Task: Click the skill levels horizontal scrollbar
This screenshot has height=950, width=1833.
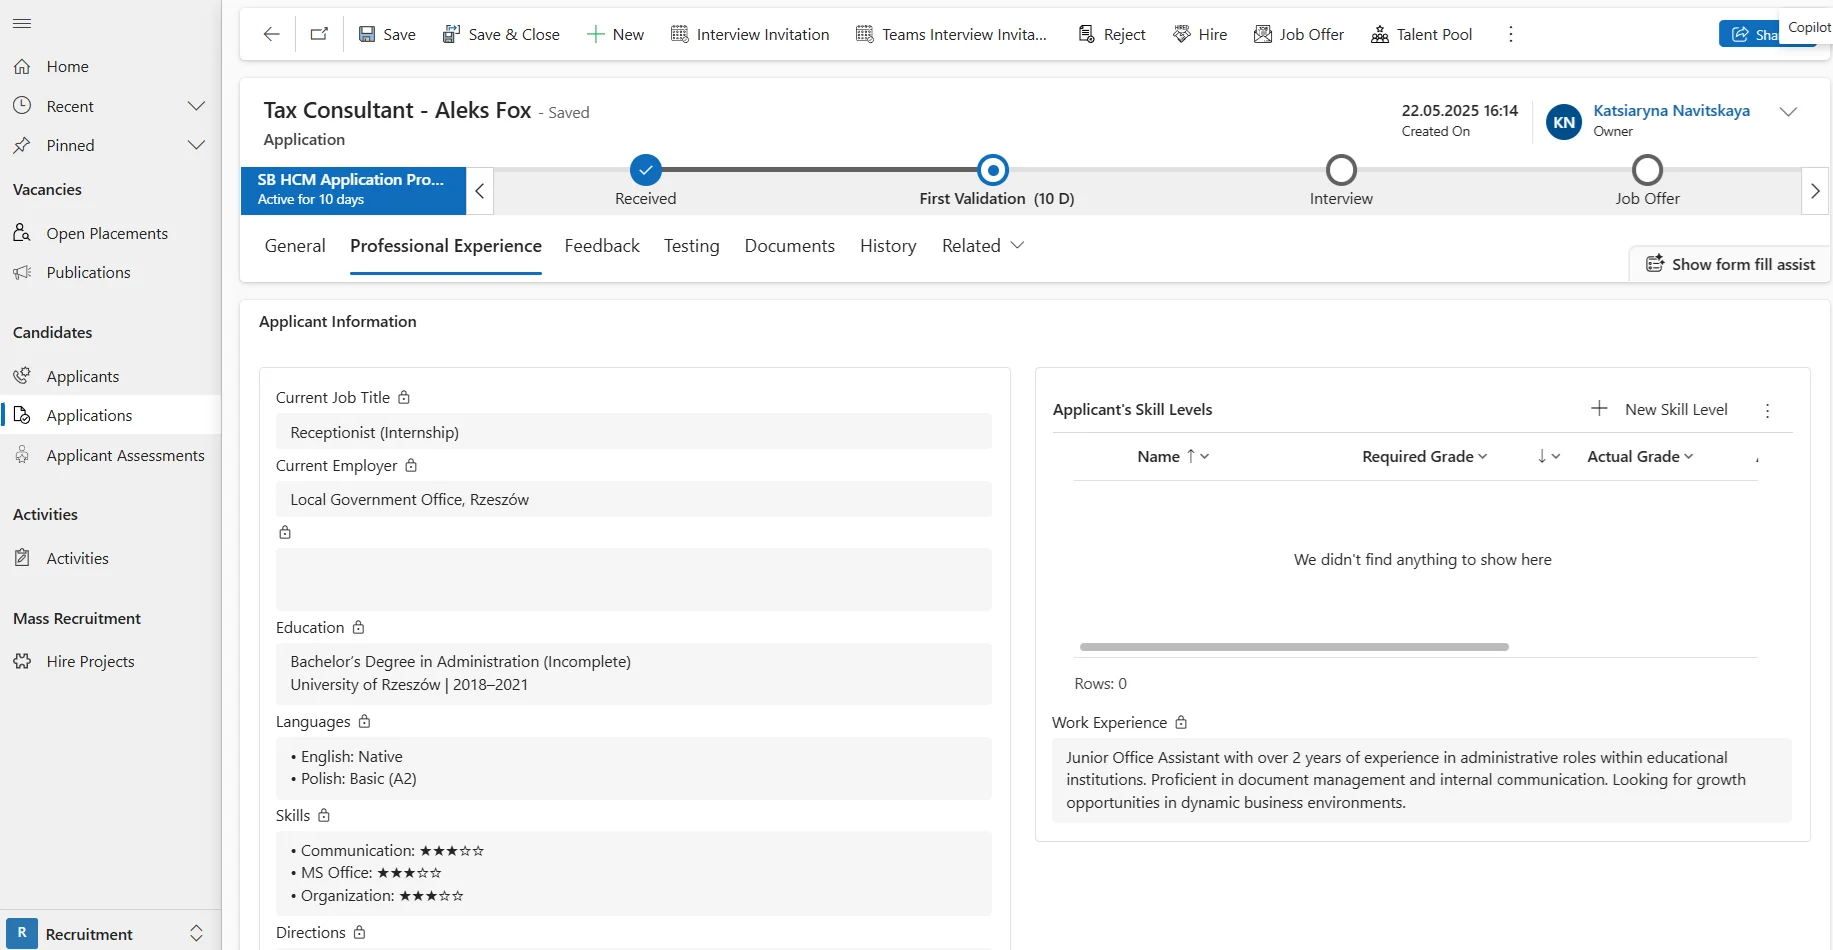Action: [x=1294, y=647]
